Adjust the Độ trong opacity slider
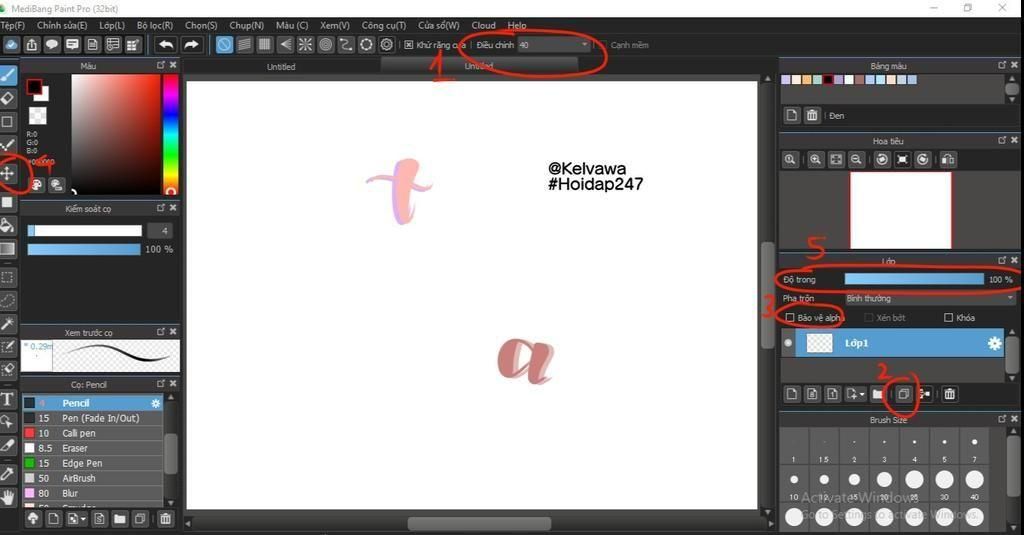 914,280
